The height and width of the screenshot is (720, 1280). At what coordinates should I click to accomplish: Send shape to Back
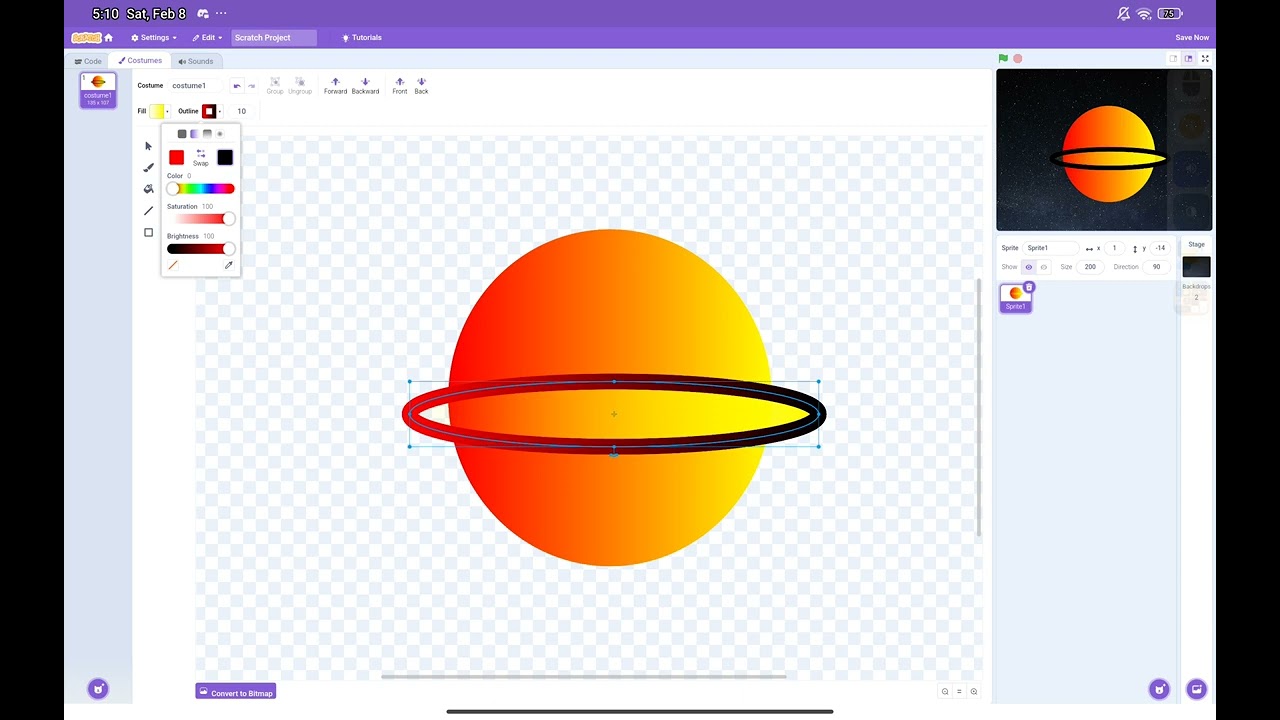[x=421, y=86]
